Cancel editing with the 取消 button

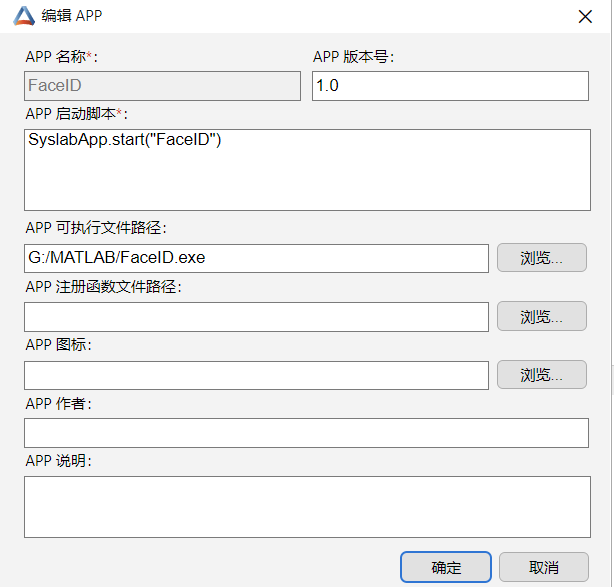pos(544,567)
